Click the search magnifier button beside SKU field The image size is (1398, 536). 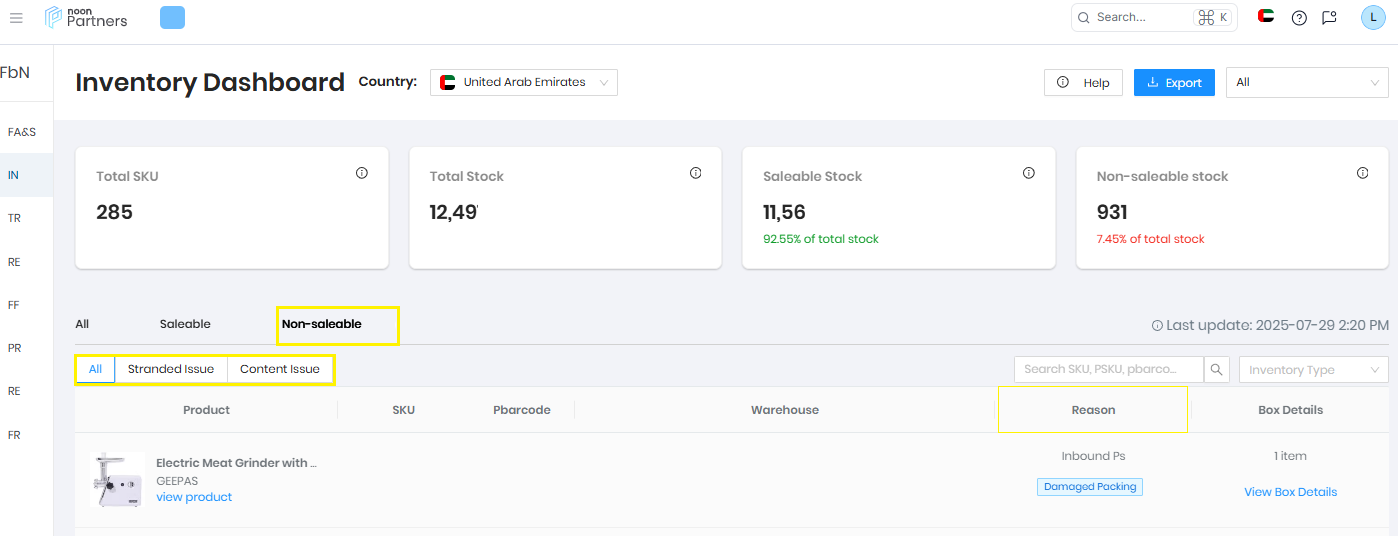[1217, 370]
